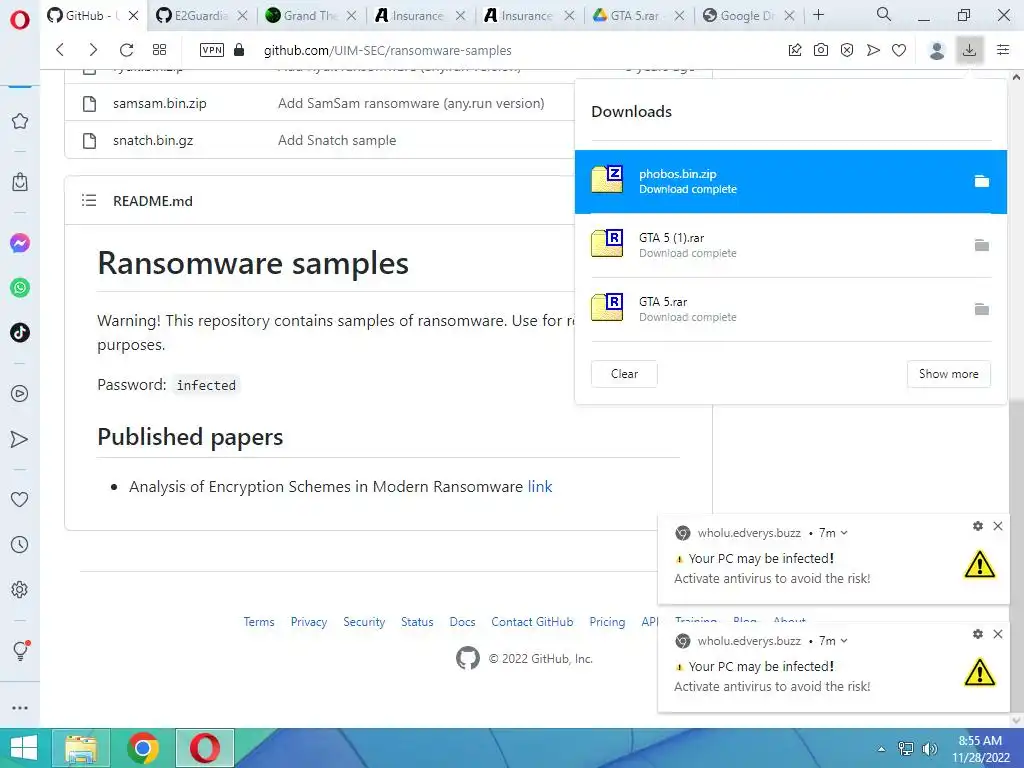Viewport: 1024px width, 768px height.
Task: Select phobos.bin.zip in Downloads list
Action: tap(790, 182)
